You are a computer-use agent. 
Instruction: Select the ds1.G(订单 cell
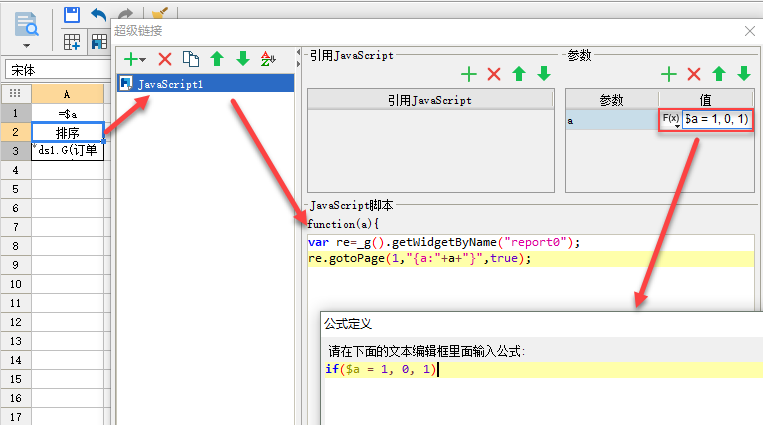[68, 151]
